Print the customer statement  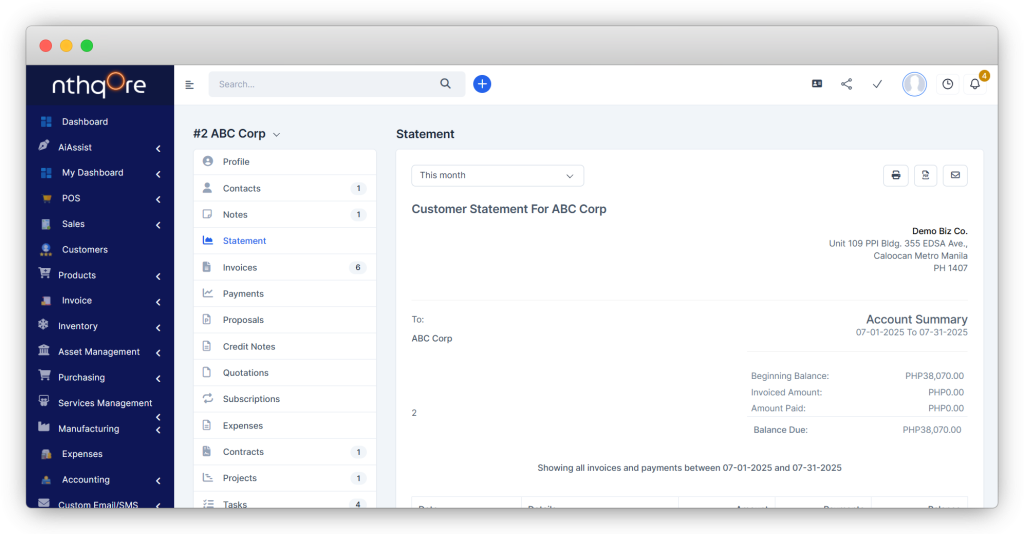point(895,176)
